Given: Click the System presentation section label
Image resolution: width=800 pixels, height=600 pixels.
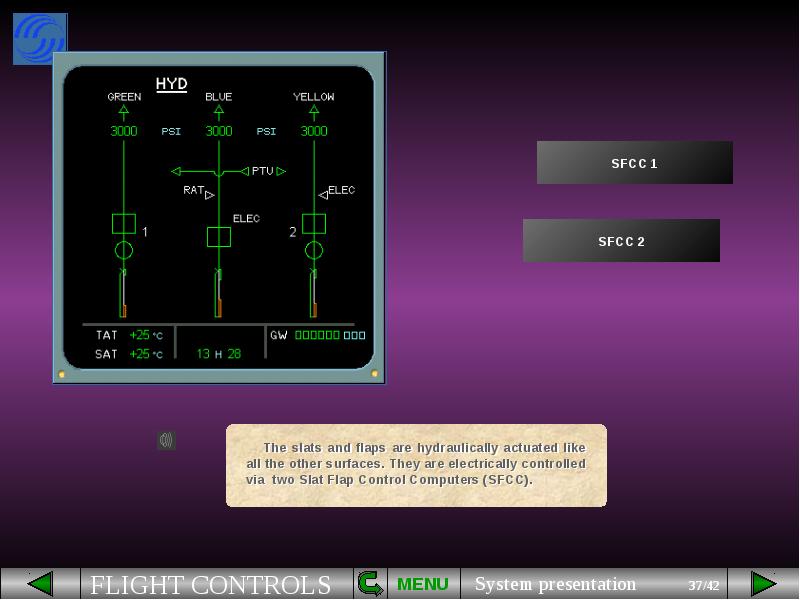Looking at the screenshot, I should pos(556,584).
